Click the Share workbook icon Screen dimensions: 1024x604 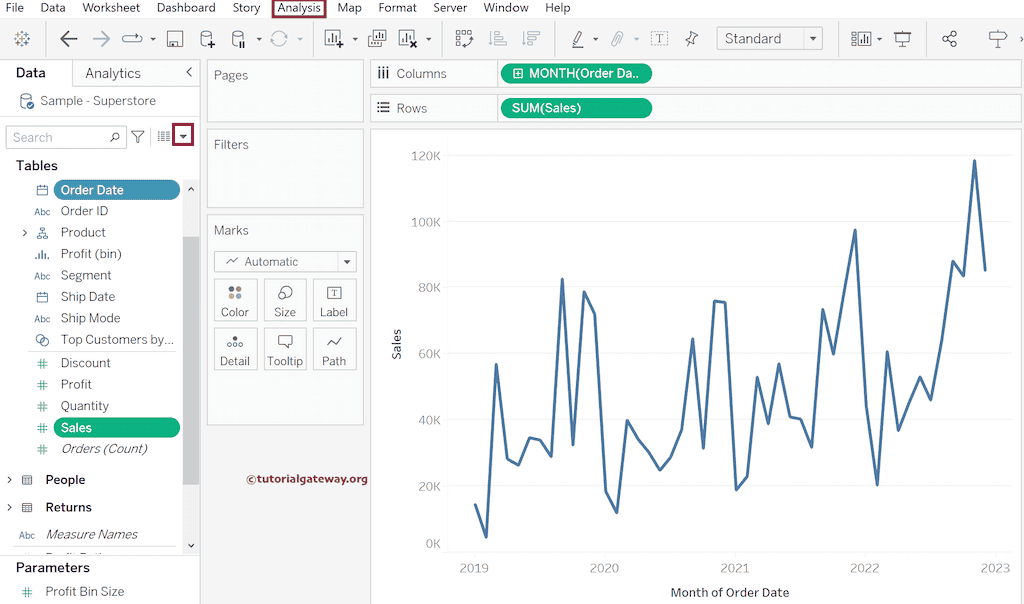950,39
